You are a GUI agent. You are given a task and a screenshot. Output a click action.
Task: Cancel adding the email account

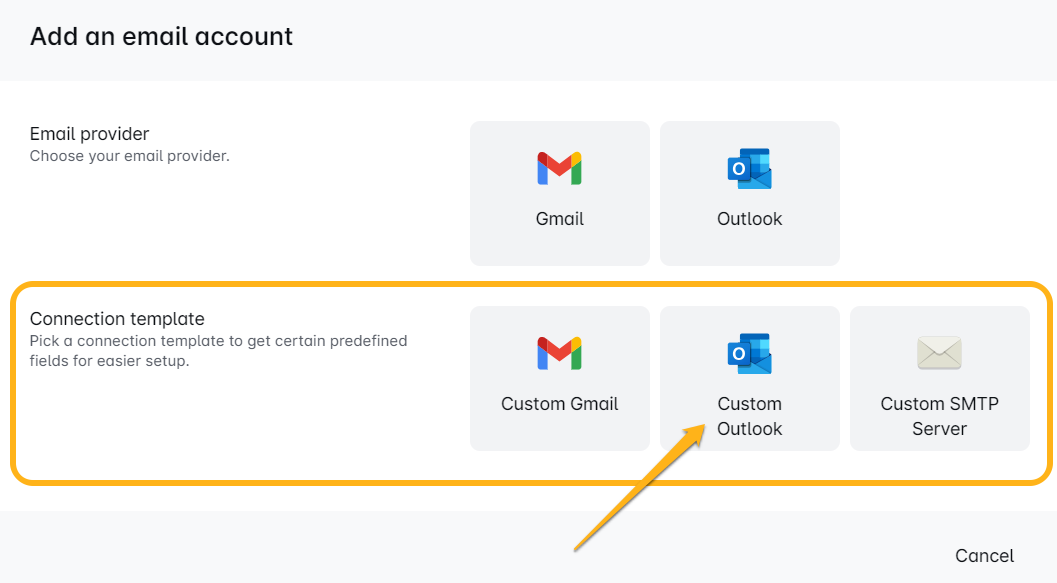pos(984,556)
